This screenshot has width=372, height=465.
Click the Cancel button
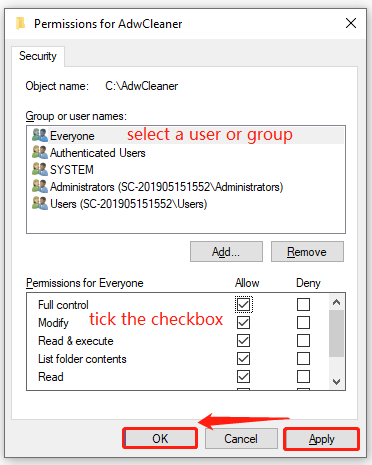point(241,438)
